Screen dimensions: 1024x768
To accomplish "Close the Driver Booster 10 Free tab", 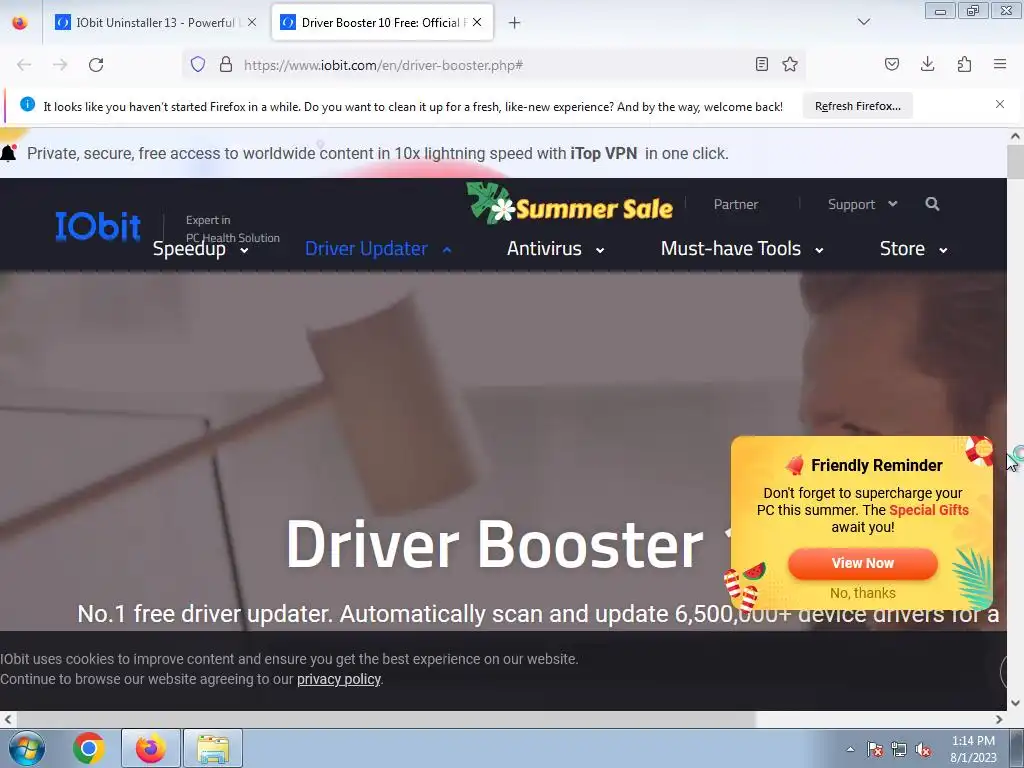I will (x=477, y=22).
